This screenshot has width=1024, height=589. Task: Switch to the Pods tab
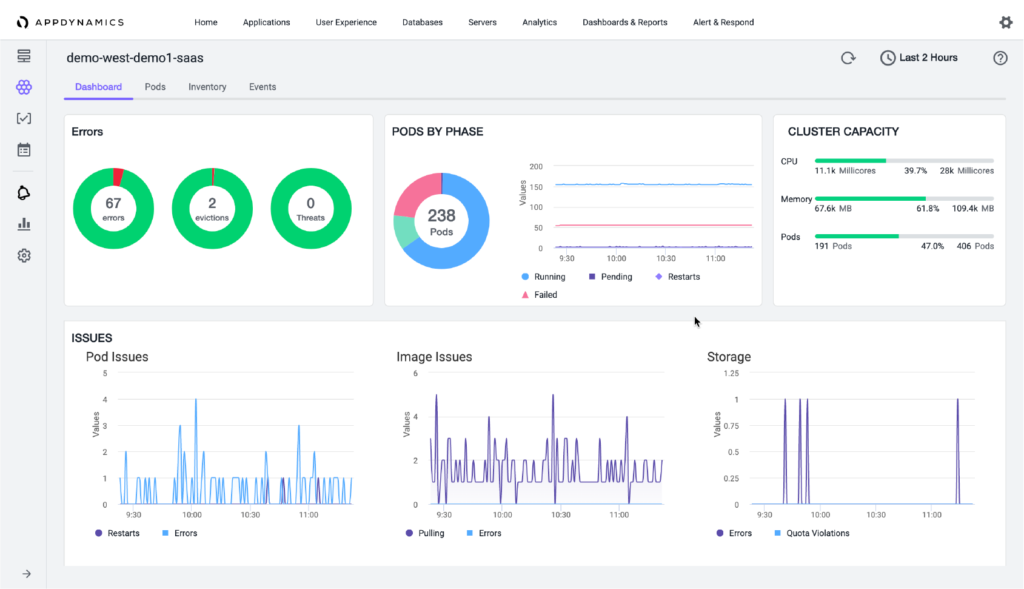[x=155, y=87]
